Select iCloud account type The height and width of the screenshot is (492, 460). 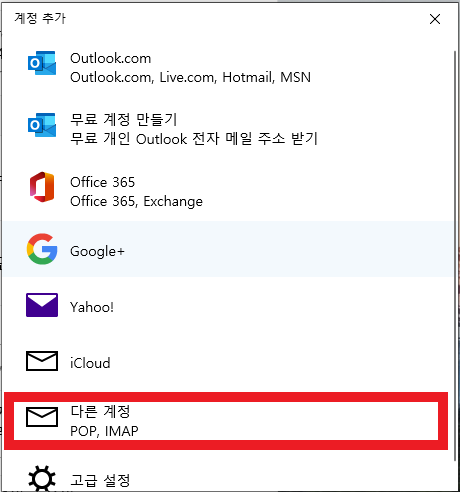click(228, 361)
